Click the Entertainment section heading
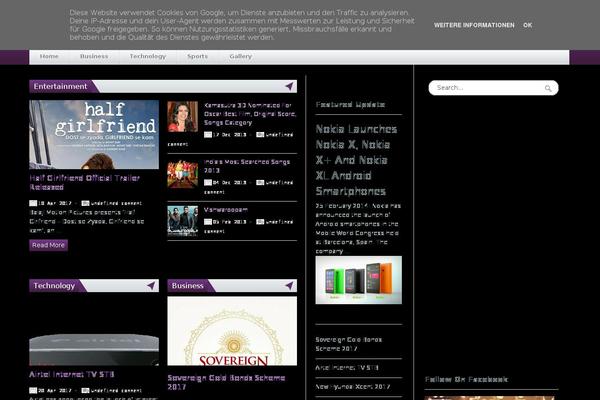The height and width of the screenshot is (400, 600). pyautogui.click(x=60, y=86)
